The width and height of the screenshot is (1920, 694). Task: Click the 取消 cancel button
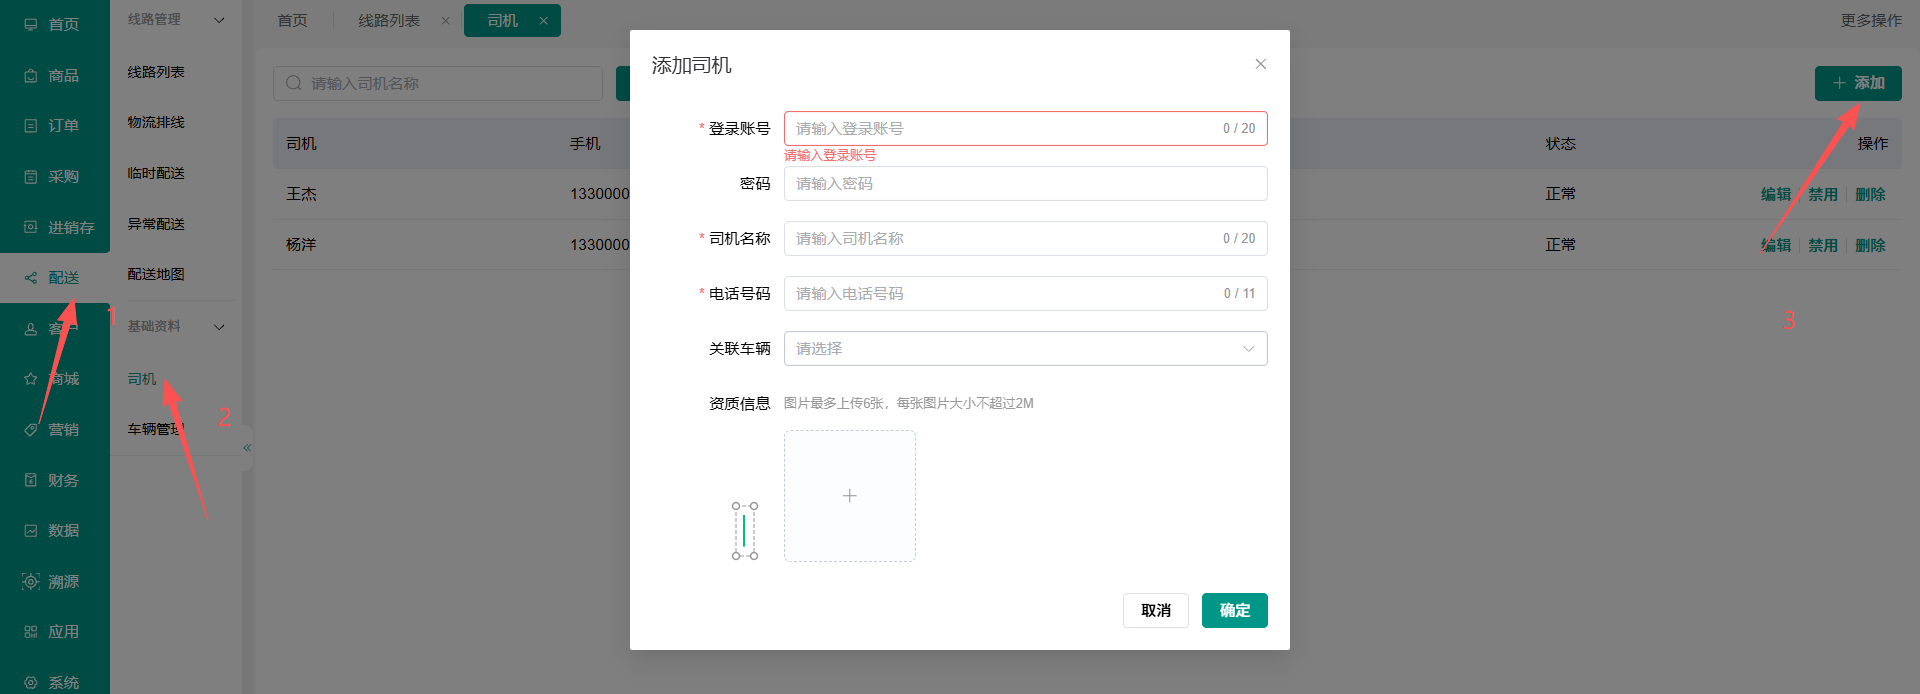point(1156,610)
